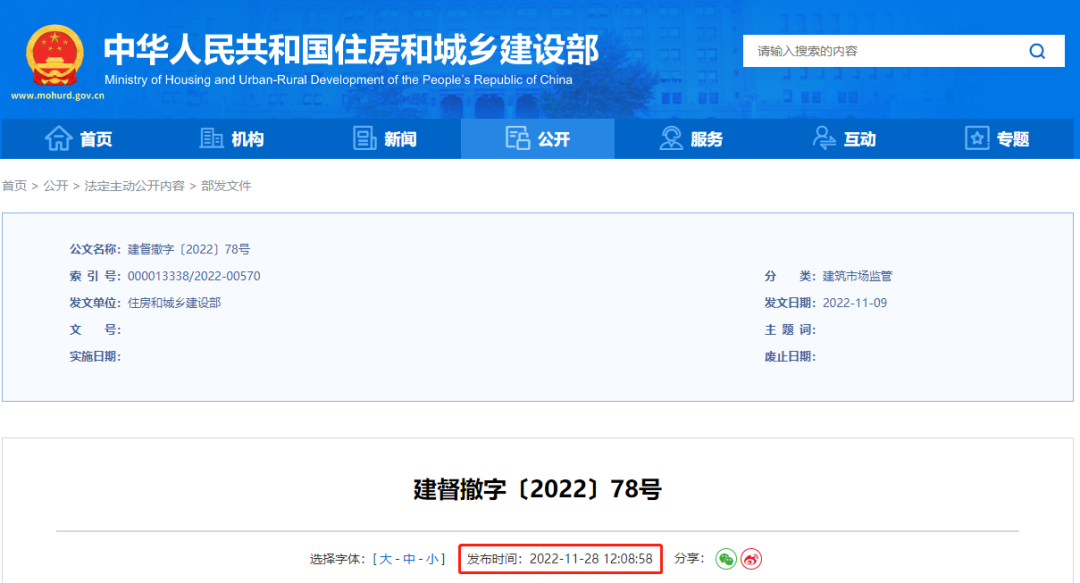This screenshot has width=1080, height=583.
Task: Open breadcrumb link 公开
Action: pos(57,186)
